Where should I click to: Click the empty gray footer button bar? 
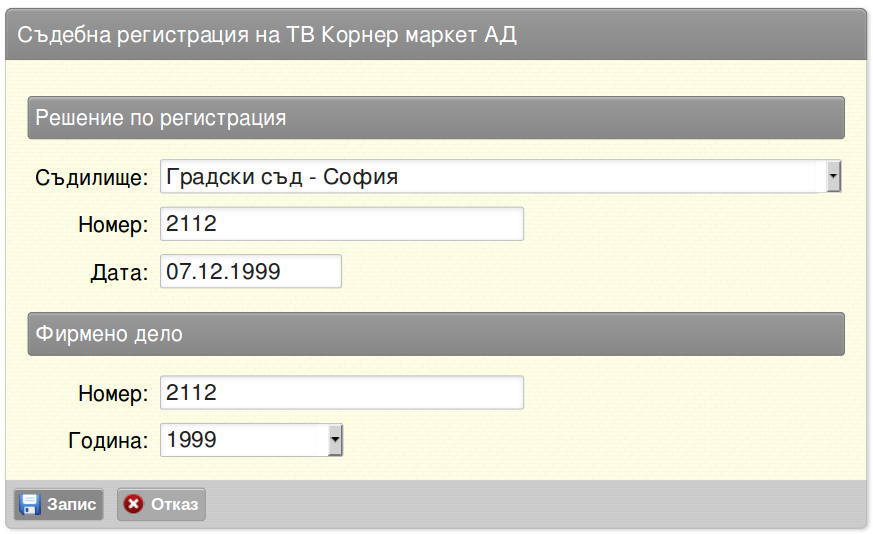[534, 504]
